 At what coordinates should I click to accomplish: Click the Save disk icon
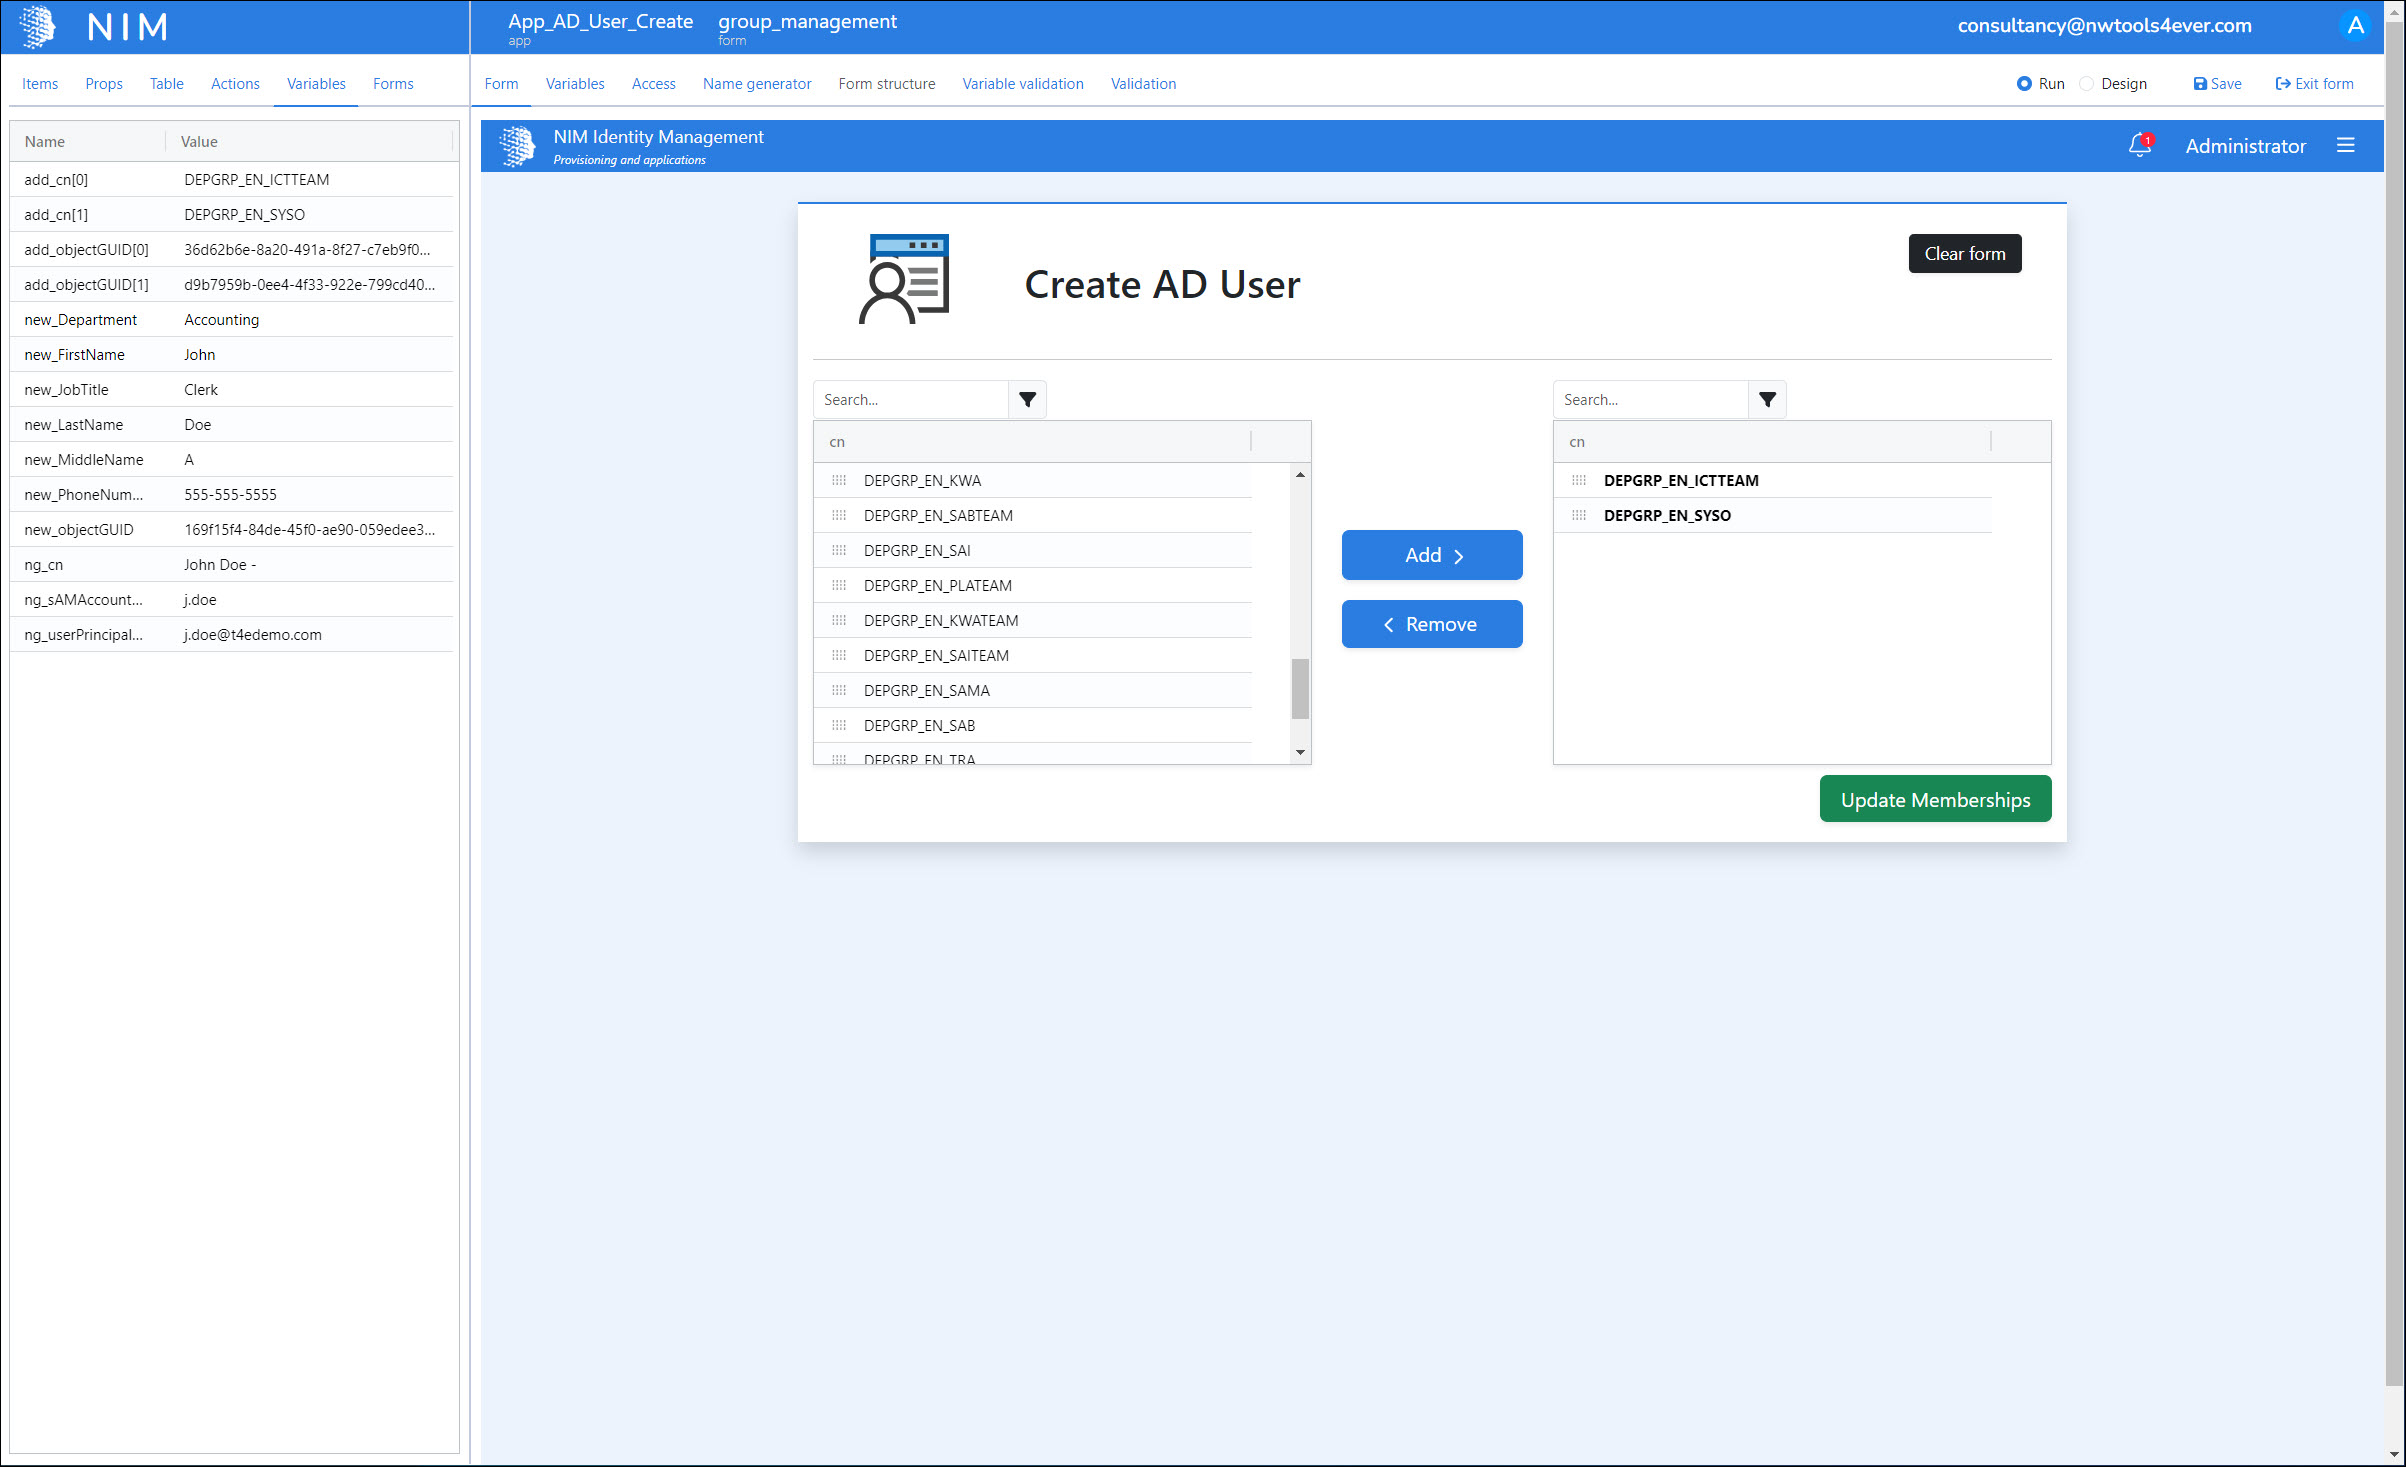pyautogui.click(x=2199, y=84)
